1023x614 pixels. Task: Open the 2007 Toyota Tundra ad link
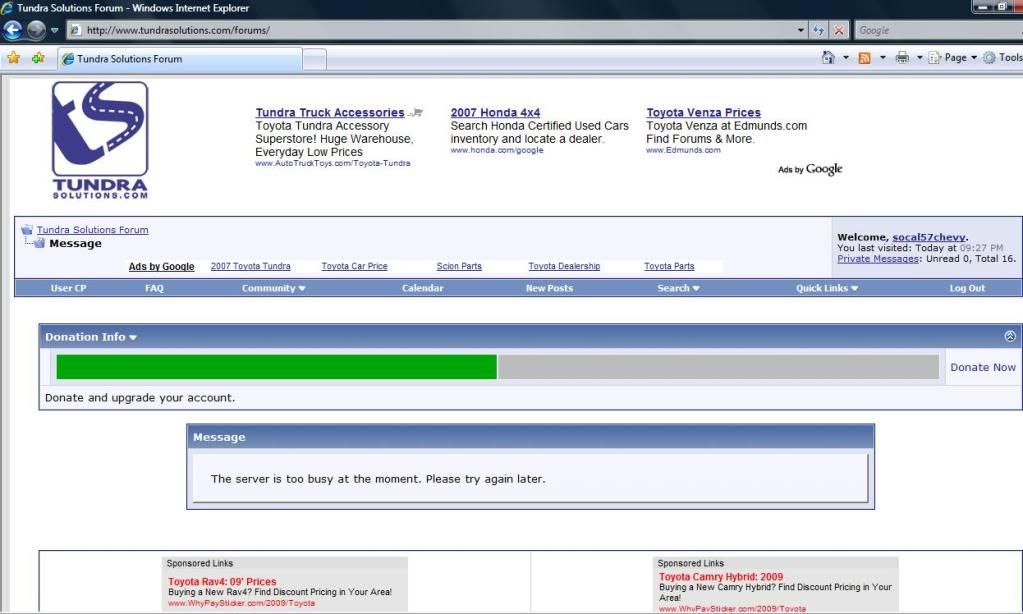(251, 266)
